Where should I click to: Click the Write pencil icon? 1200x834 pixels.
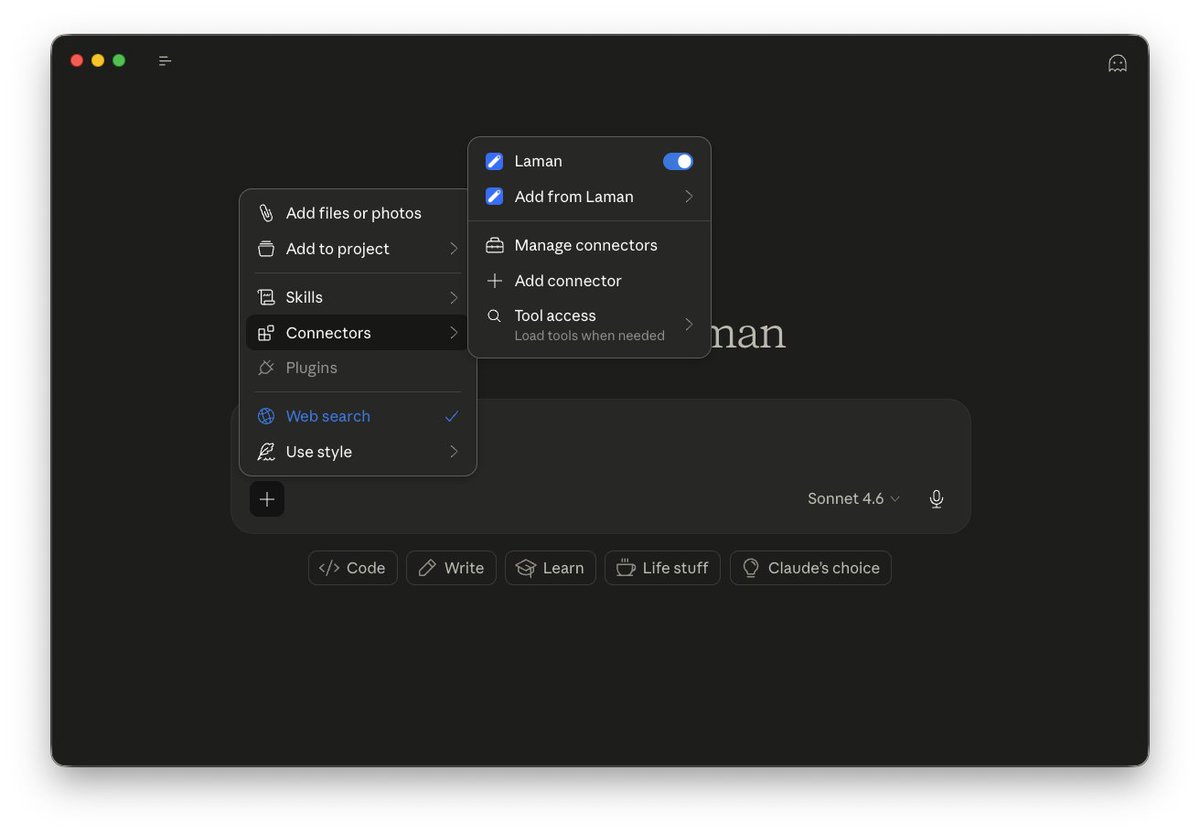427,568
